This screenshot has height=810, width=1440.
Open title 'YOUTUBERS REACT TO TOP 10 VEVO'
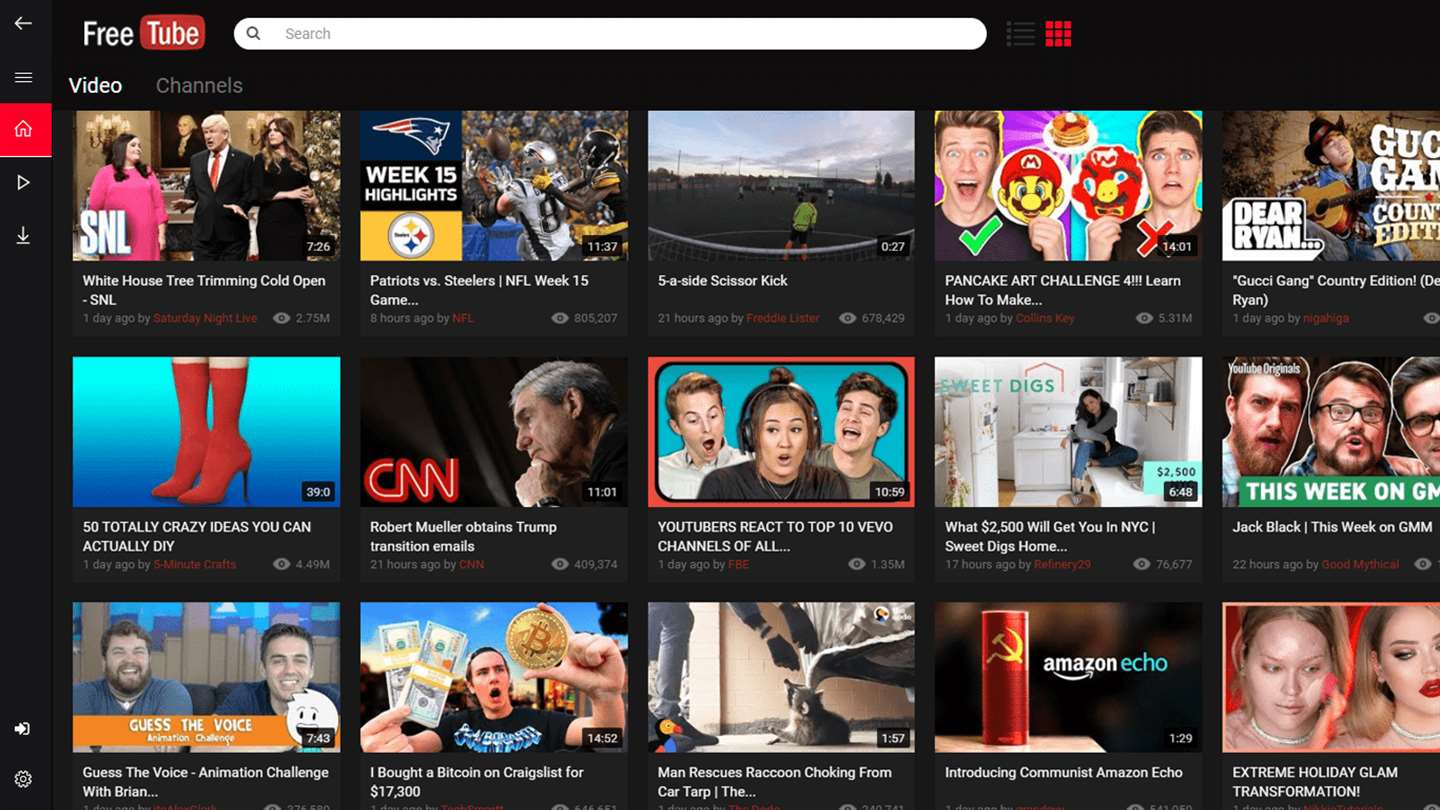775,536
